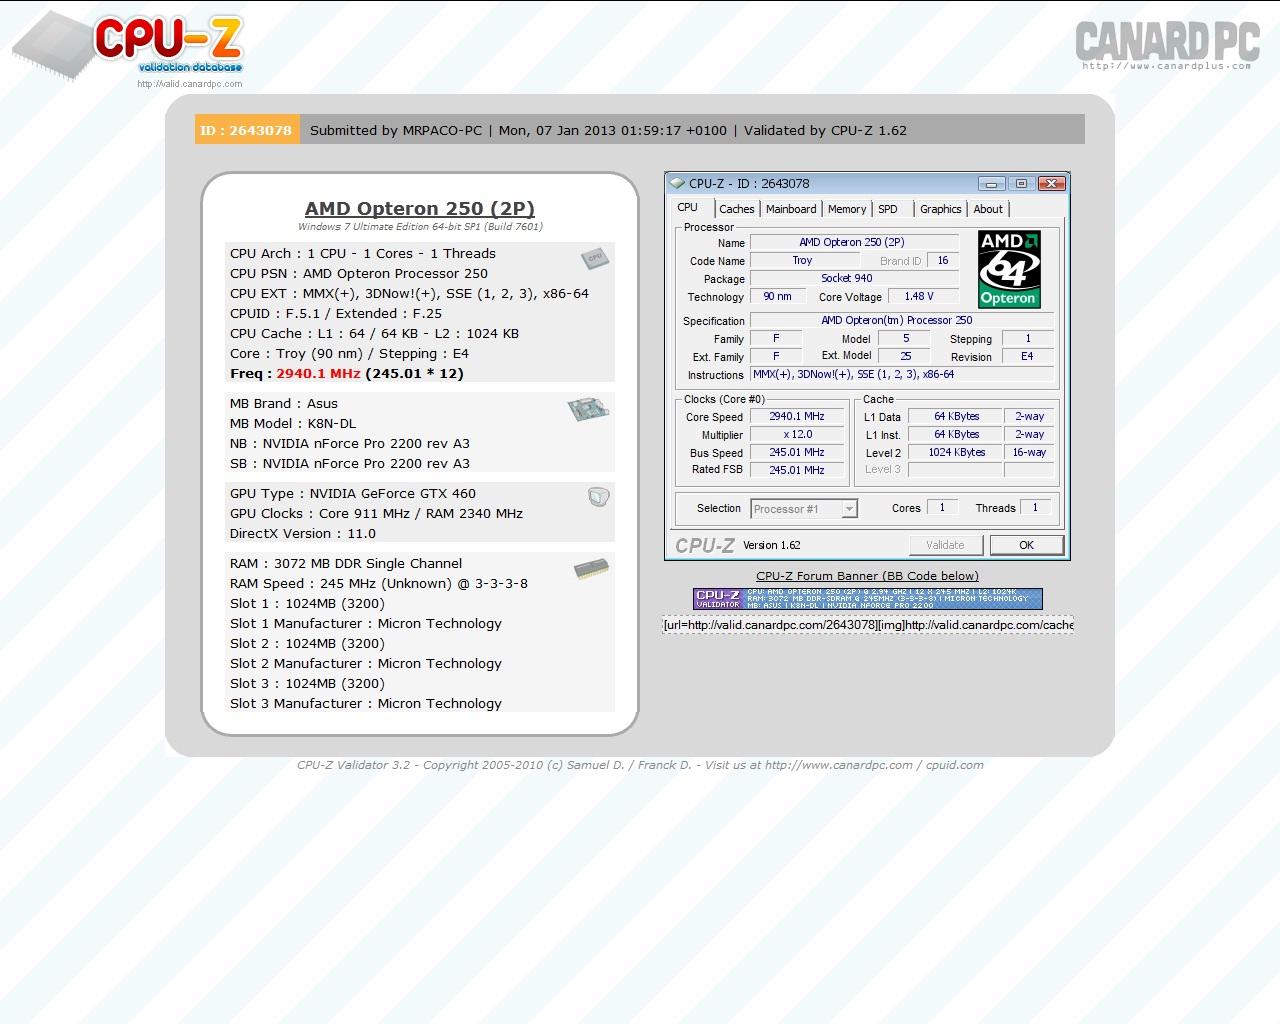
Task: Click the ID : 2643078 orange badge
Action: (247, 130)
